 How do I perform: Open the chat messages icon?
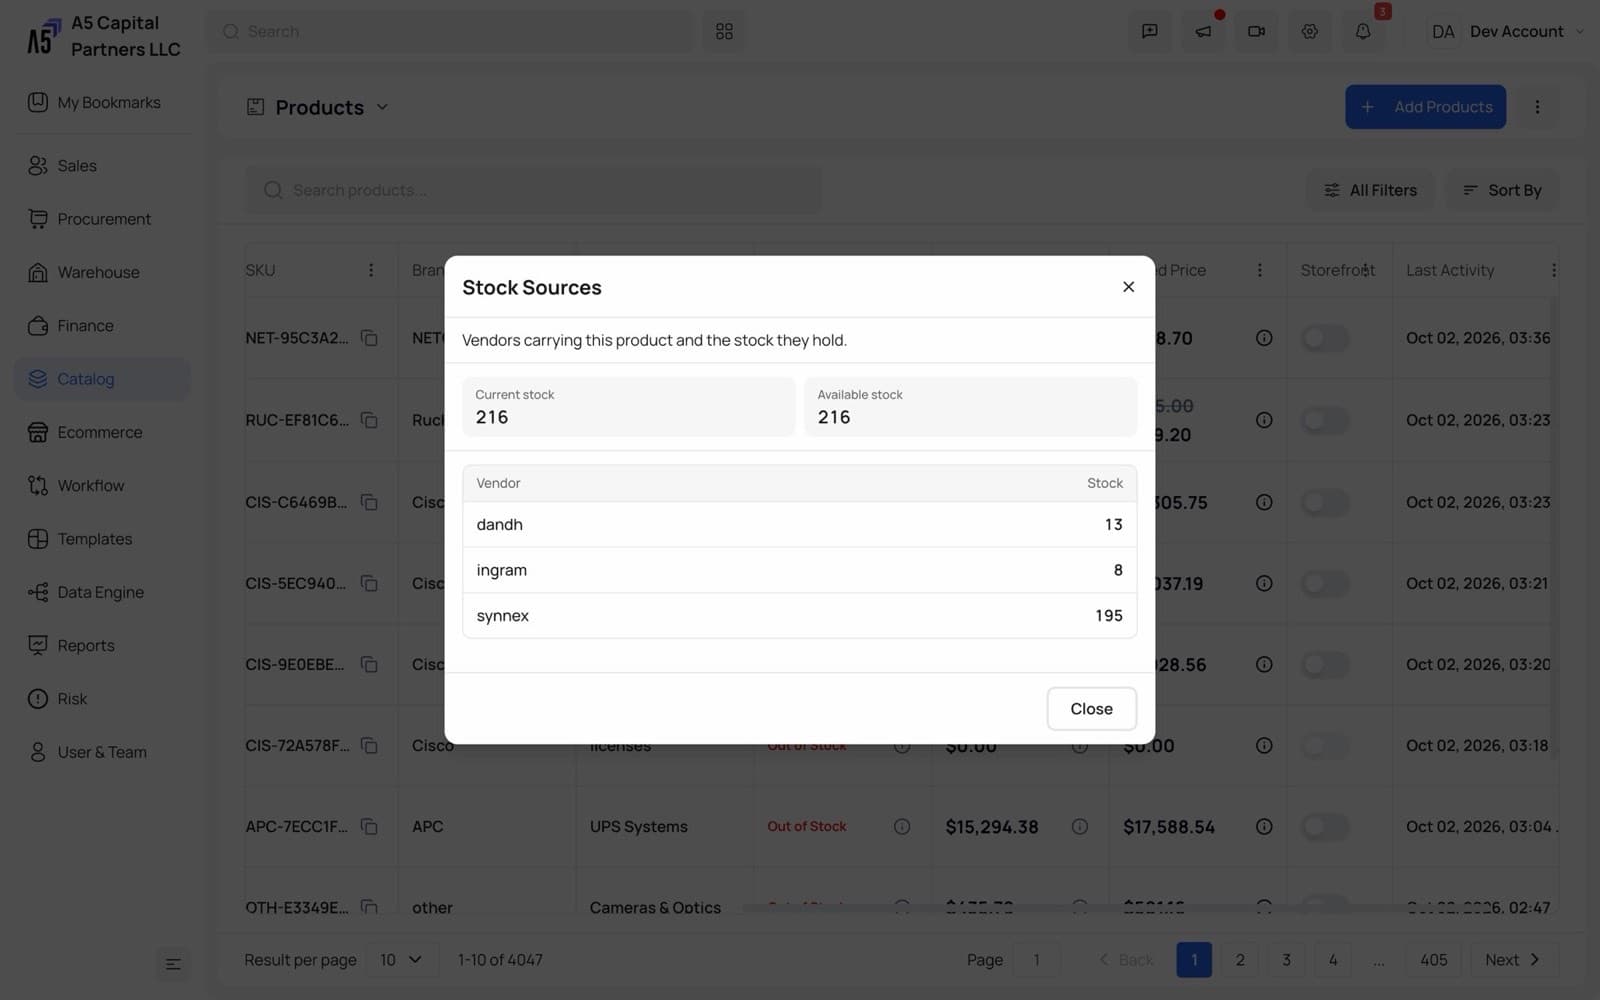click(1150, 31)
